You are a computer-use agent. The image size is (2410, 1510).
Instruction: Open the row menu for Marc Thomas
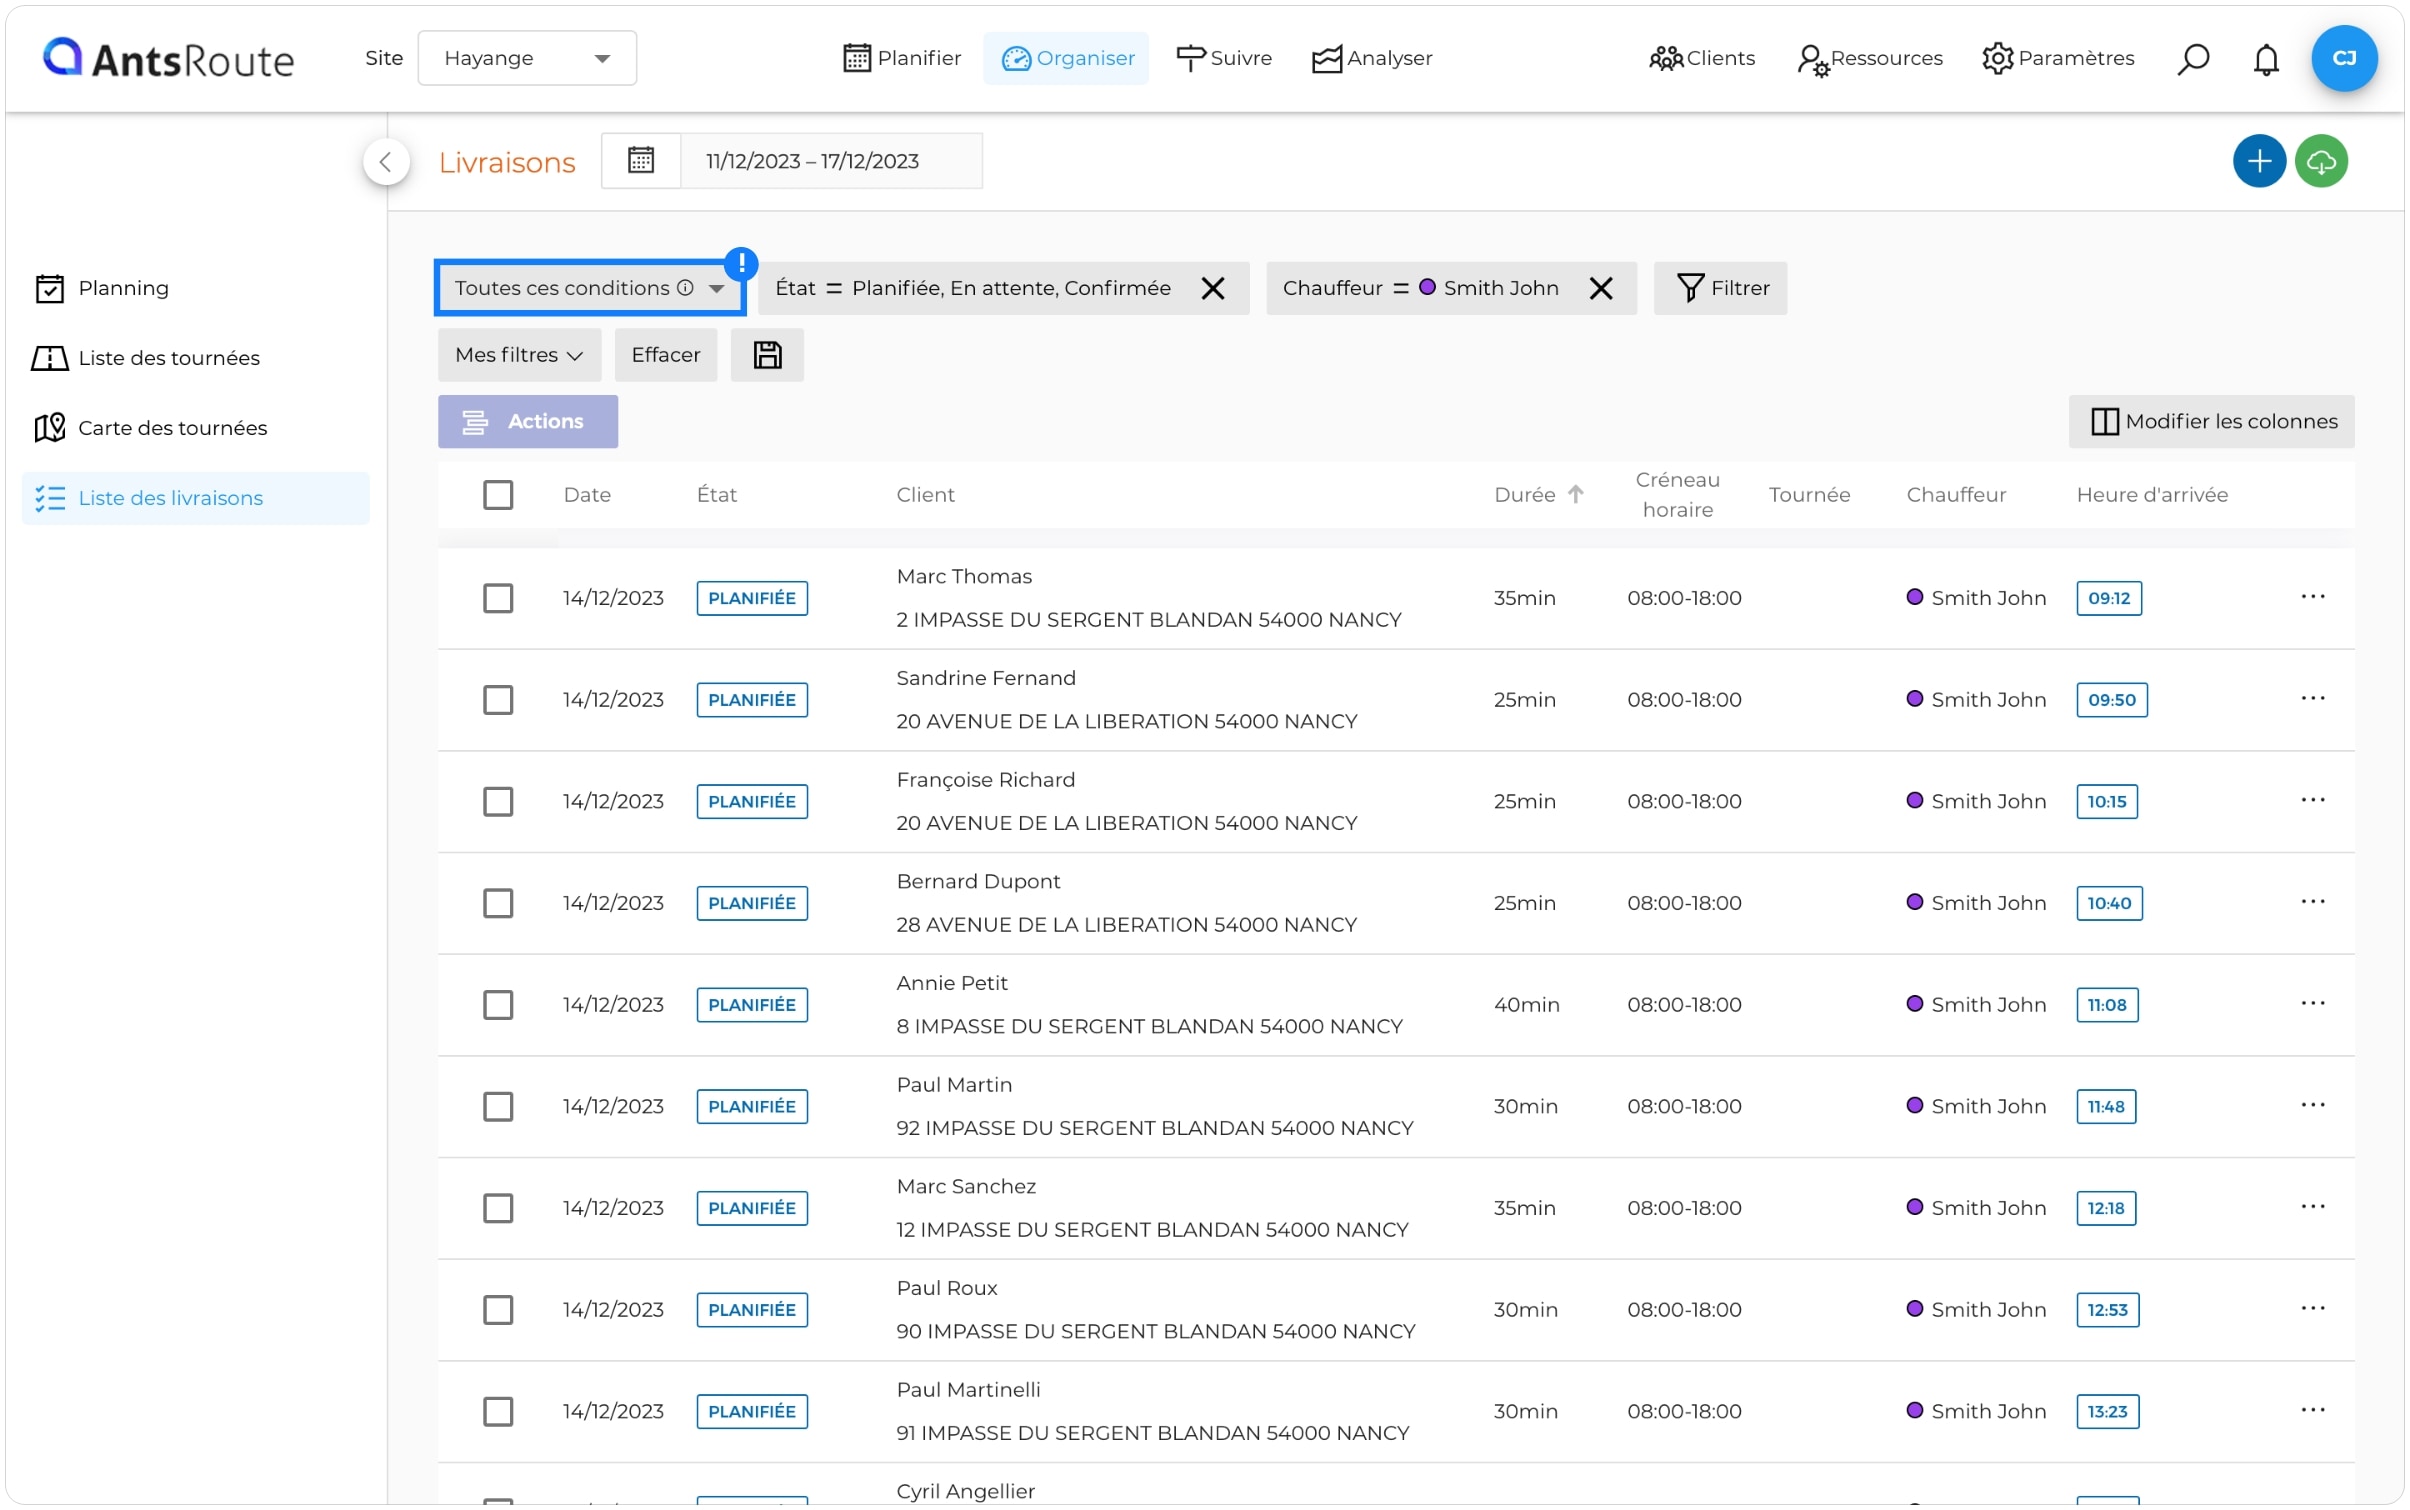(x=2312, y=597)
